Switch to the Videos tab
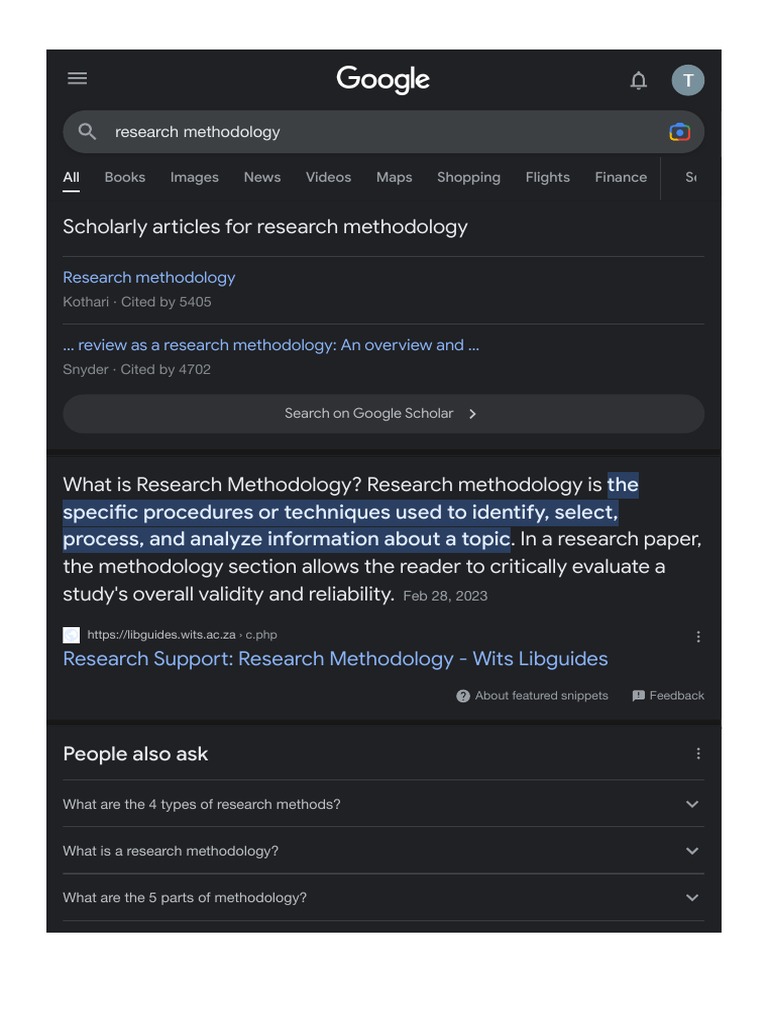The height and width of the screenshot is (1024, 768). 328,177
